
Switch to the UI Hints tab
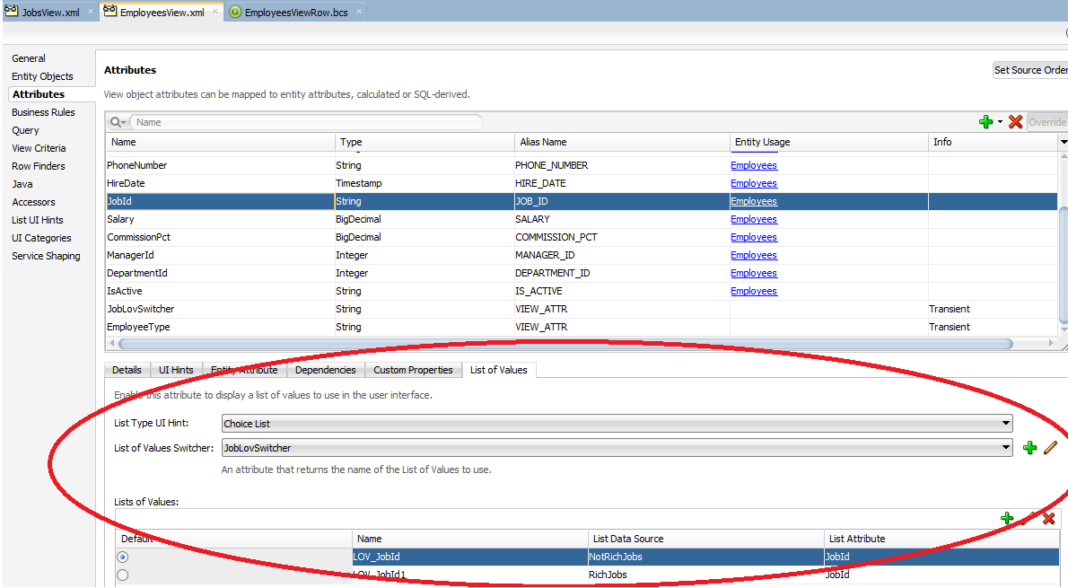coord(176,369)
